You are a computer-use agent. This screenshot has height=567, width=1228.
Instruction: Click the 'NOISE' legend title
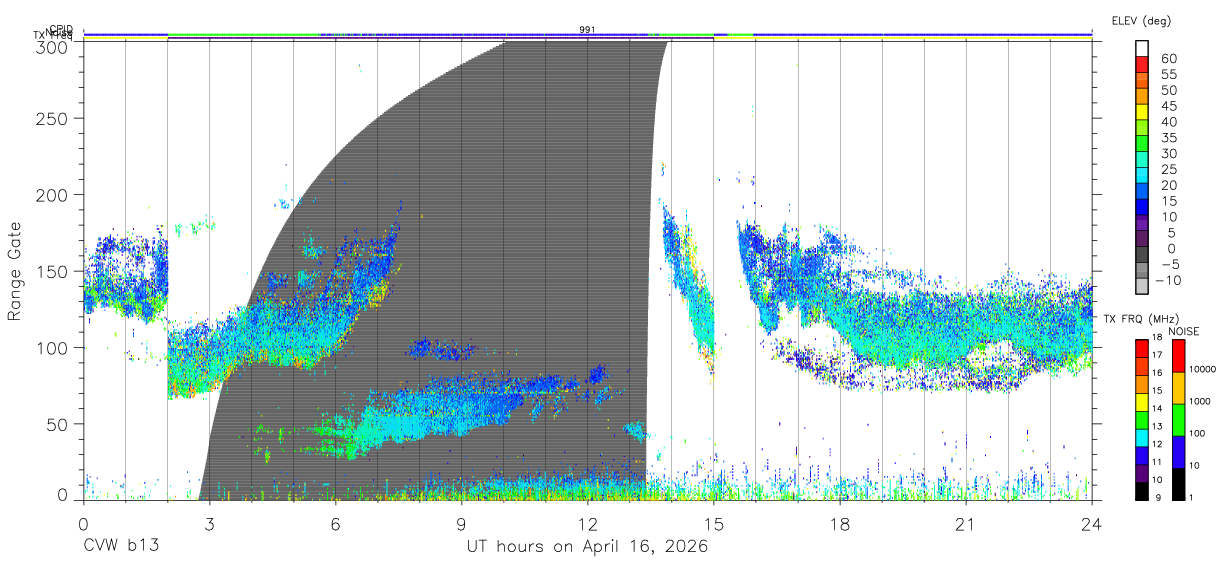(1183, 331)
